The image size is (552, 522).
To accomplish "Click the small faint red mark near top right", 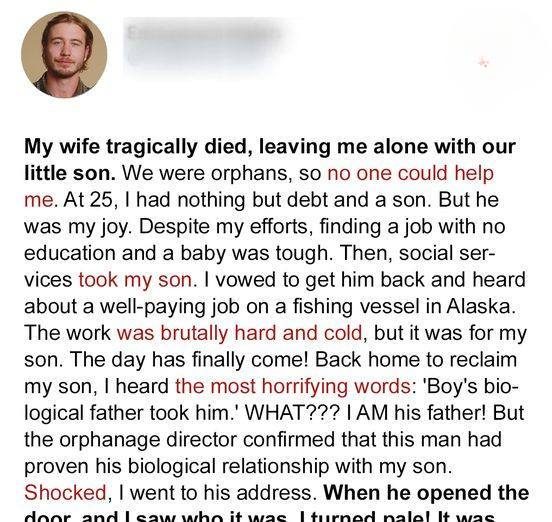I will point(484,63).
